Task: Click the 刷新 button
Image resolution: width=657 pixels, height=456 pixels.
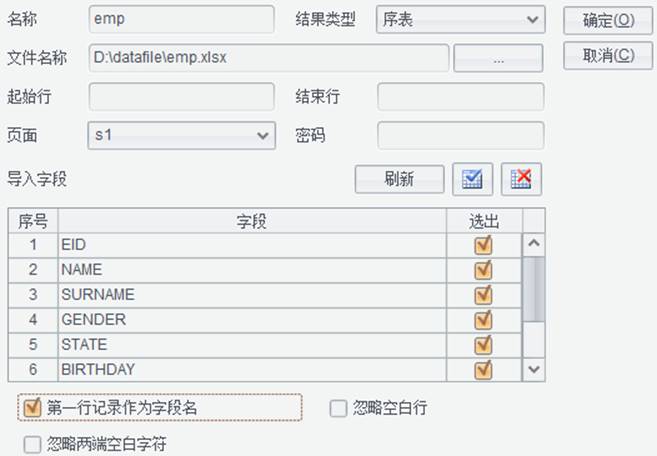Action: tap(399, 179)
